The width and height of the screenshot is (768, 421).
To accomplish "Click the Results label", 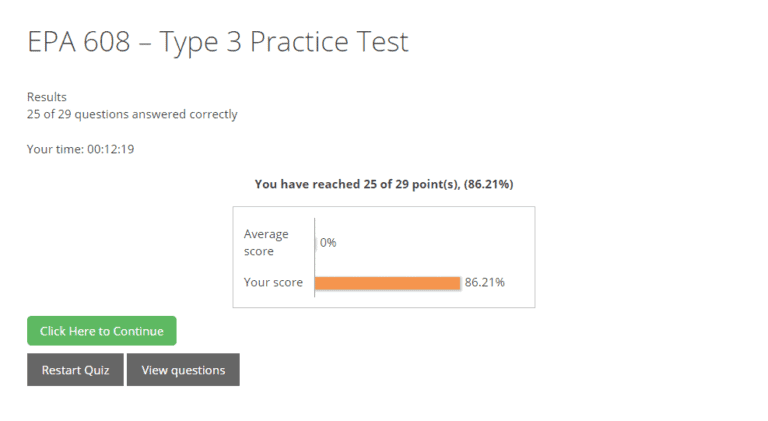I will click(x=47, y=97).
